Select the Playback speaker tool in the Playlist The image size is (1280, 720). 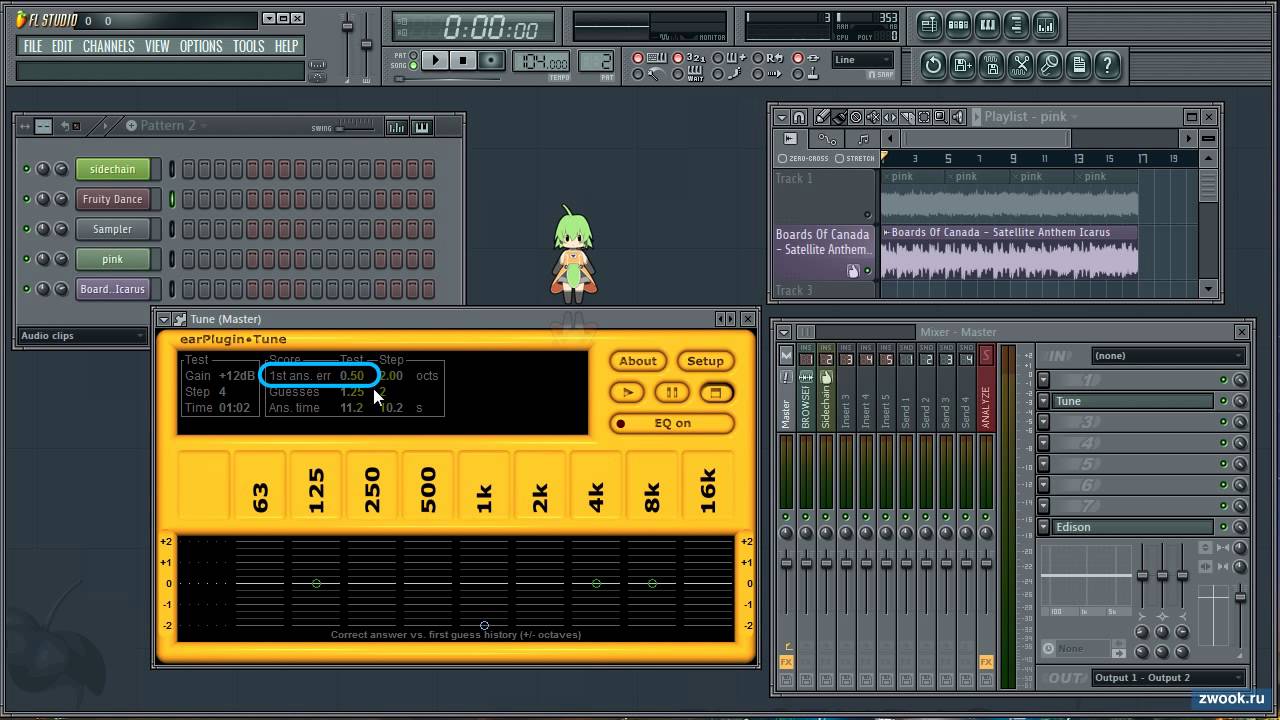[x=958, y=117]
